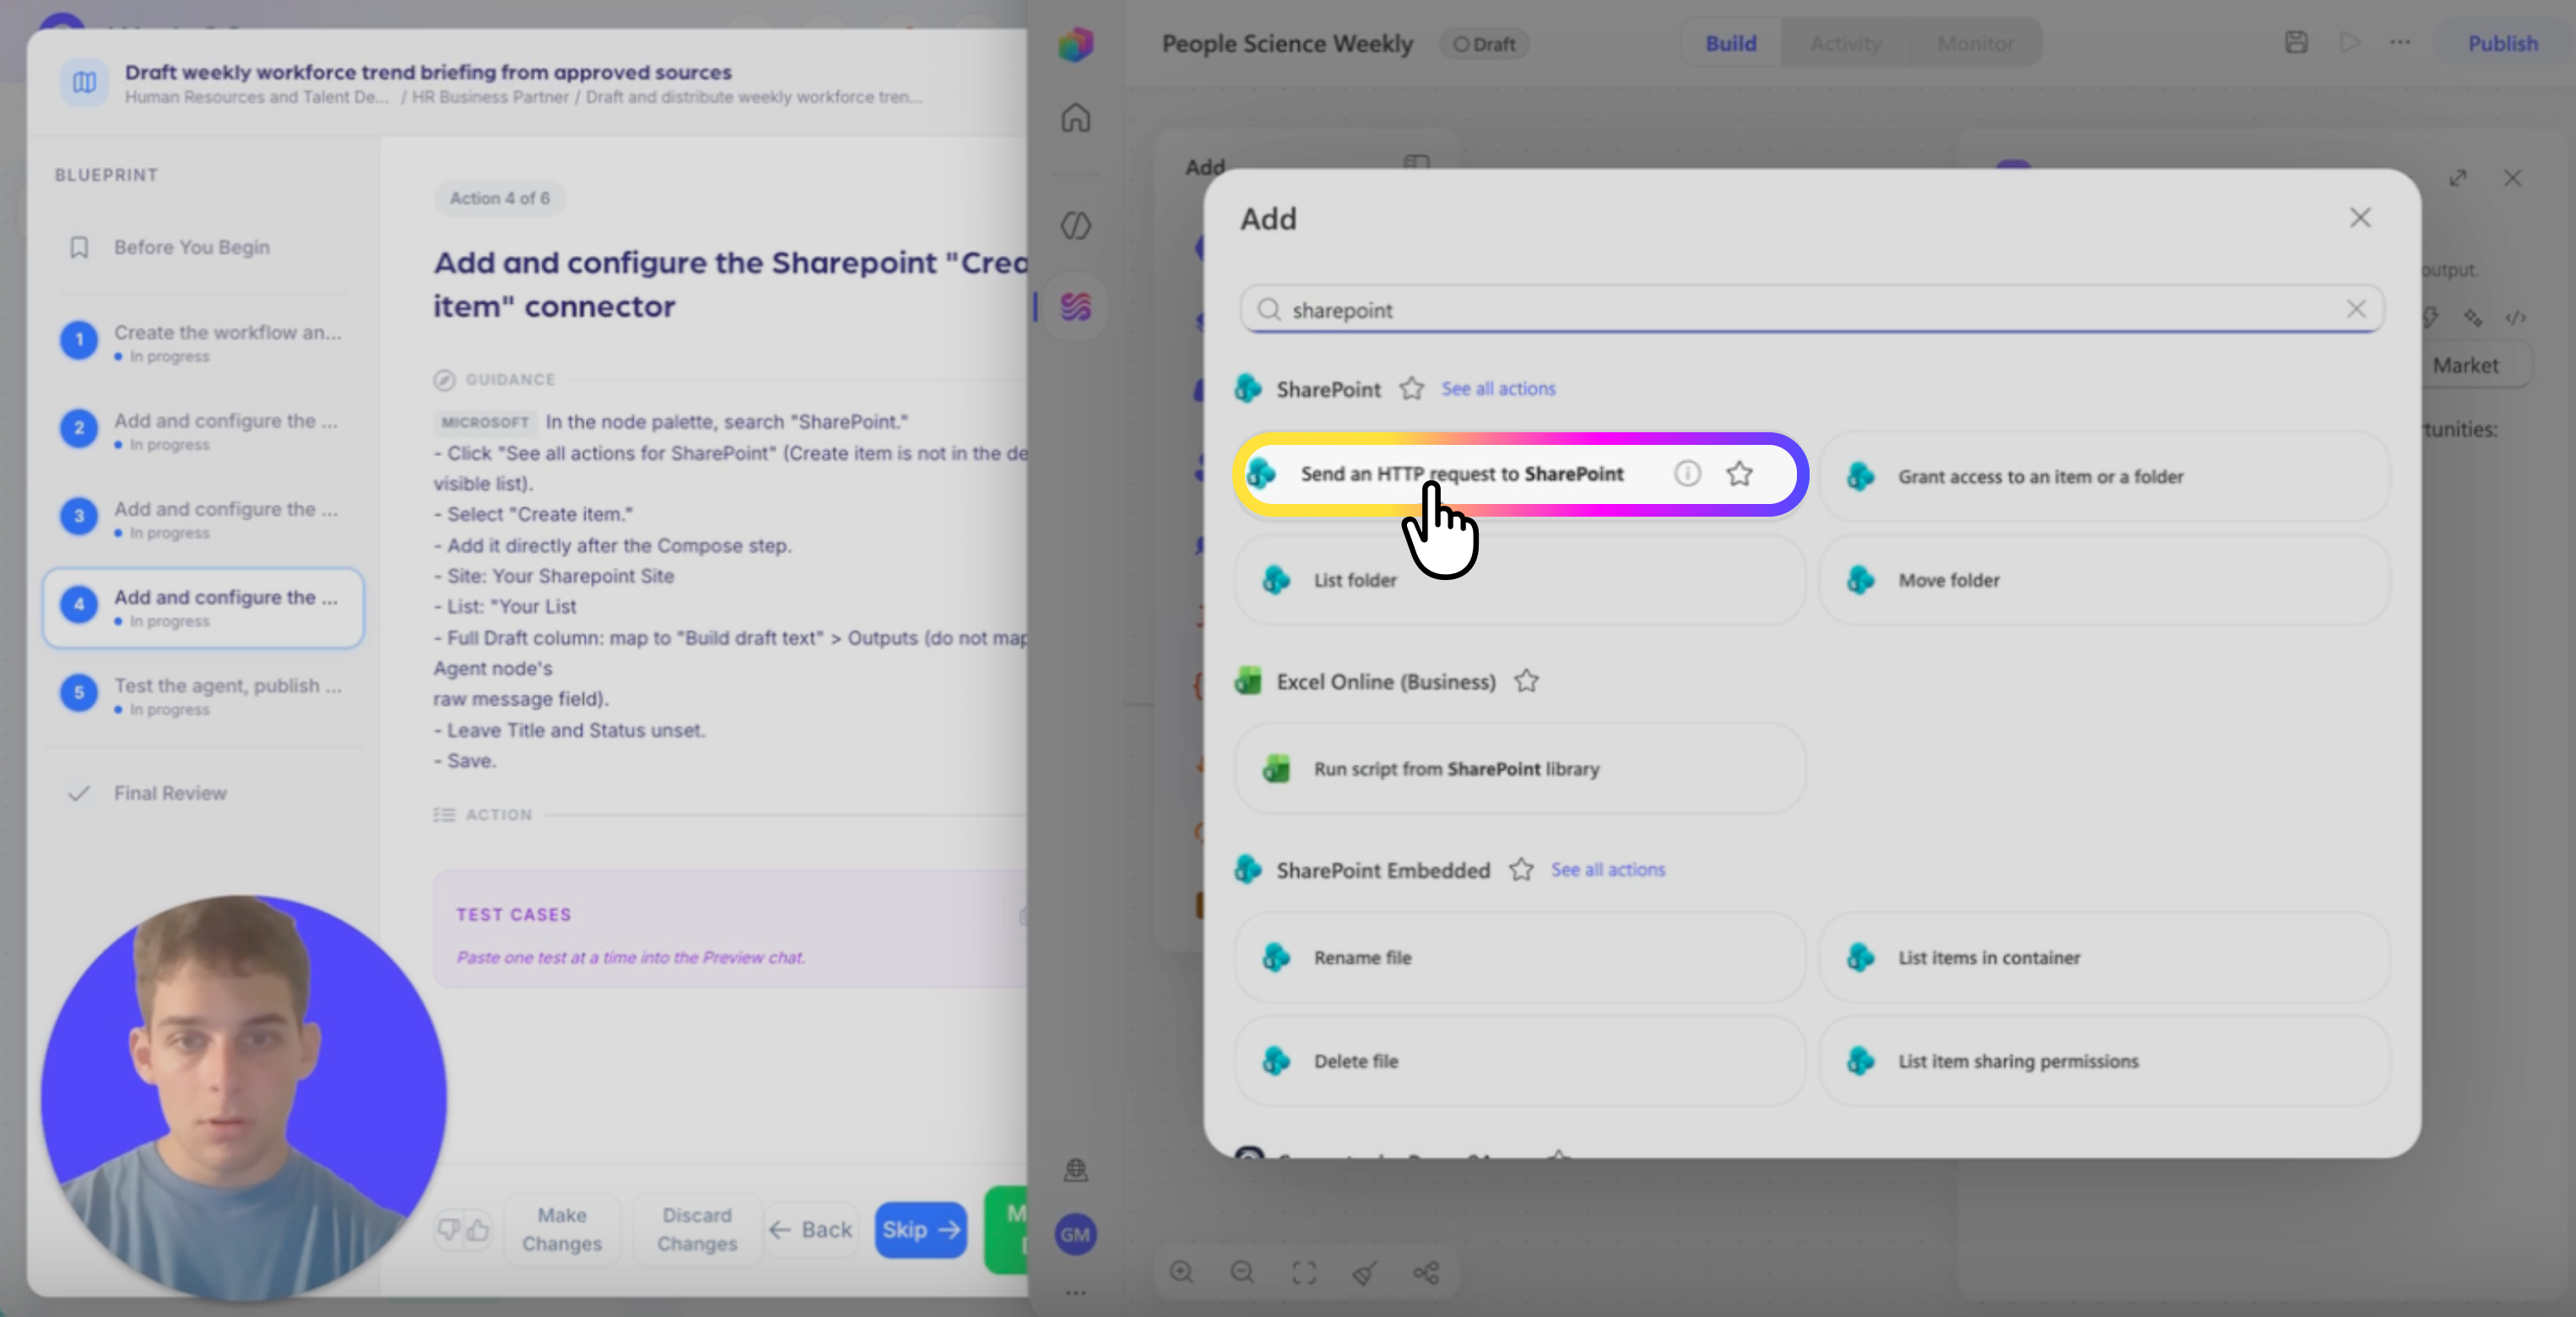Click the code view icon in right panel
This screenshot has height=1317, width=2576.
pyautogui.click(x=2515, y=318)
